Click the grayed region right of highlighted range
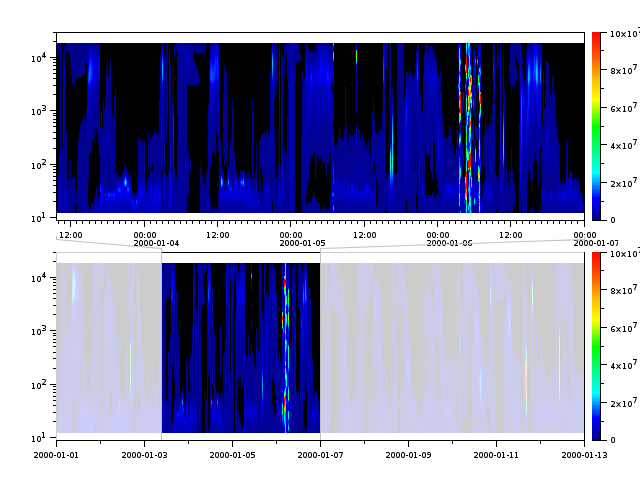This screenshot has width=640, height=480. (450, 345)
